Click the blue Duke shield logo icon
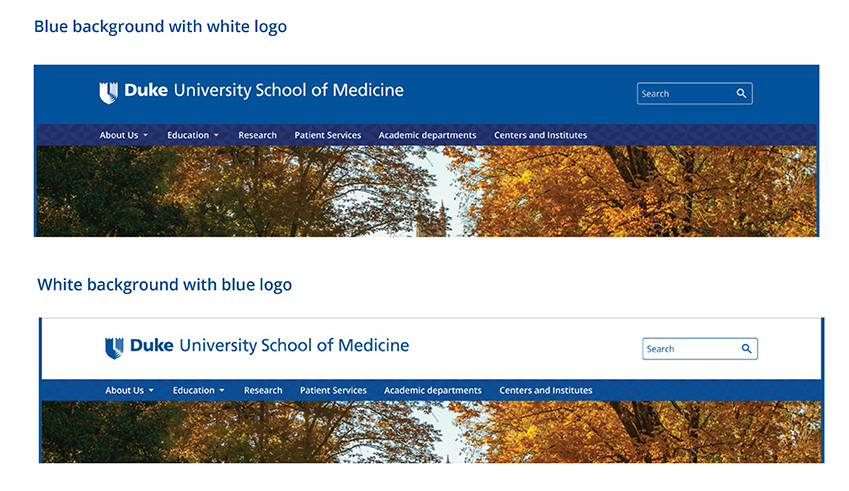Image resolution: width=849 pixels, height=491 pixels. pyautogui.click(x=114, y=348)
